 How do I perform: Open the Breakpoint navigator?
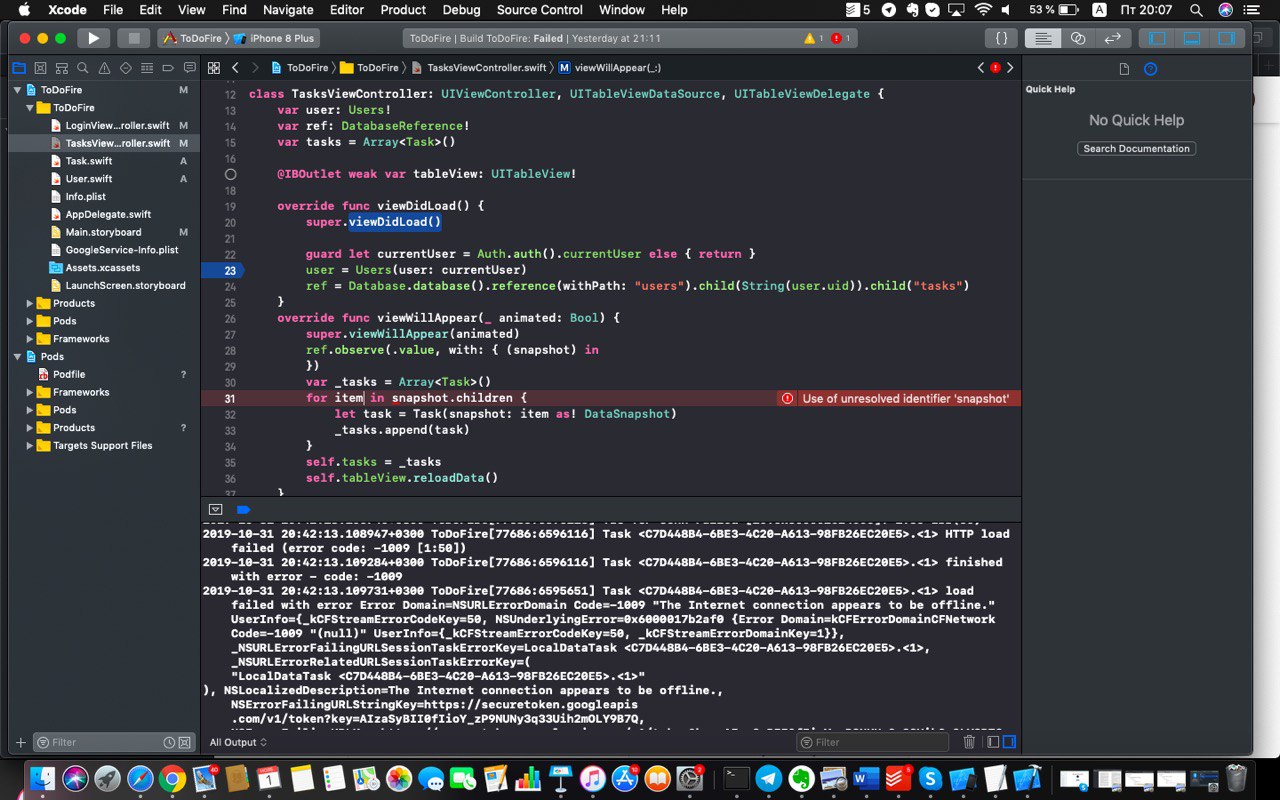pyautogui.click(x=168, y=68)
